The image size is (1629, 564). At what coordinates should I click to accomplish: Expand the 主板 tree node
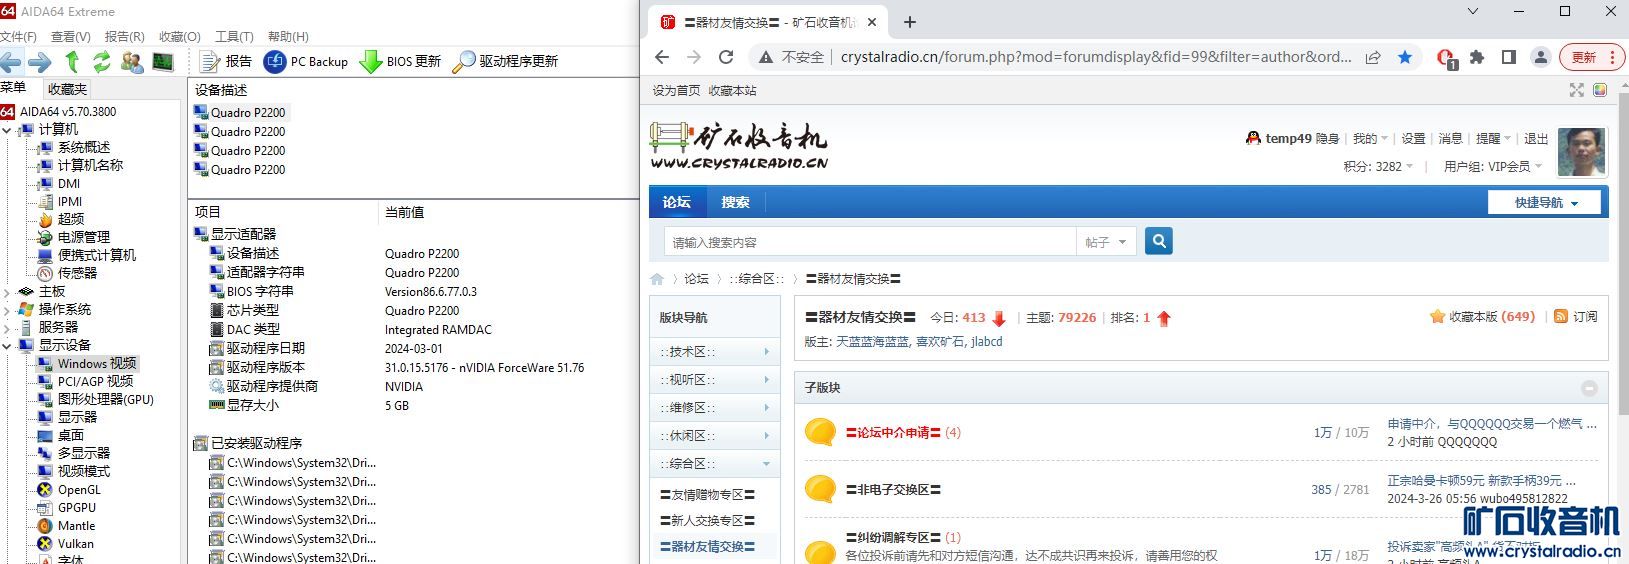(x=7, y=292)
